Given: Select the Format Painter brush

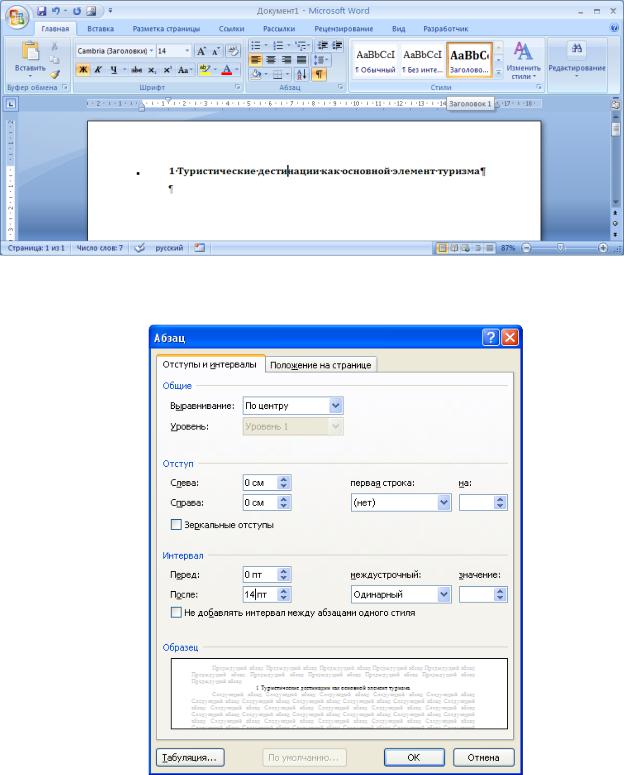Looking at the screenshot, I should click(x=54, y=74).
